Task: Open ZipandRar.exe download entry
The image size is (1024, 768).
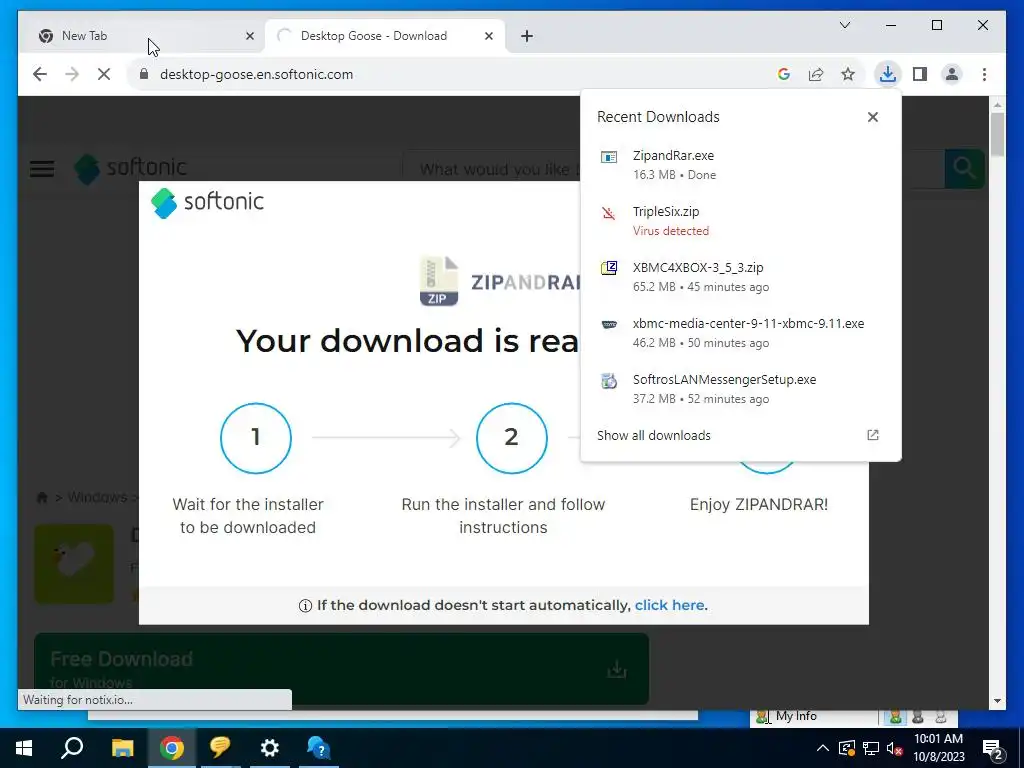Action: coord(741,165)
